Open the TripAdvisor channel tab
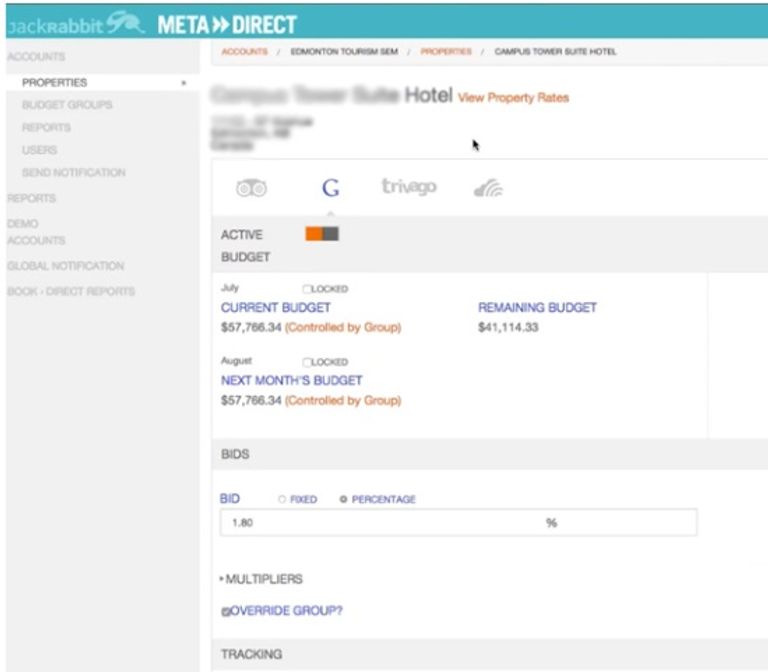The width and height of the screenshot is (768, 672). click(x=251, y=188)
